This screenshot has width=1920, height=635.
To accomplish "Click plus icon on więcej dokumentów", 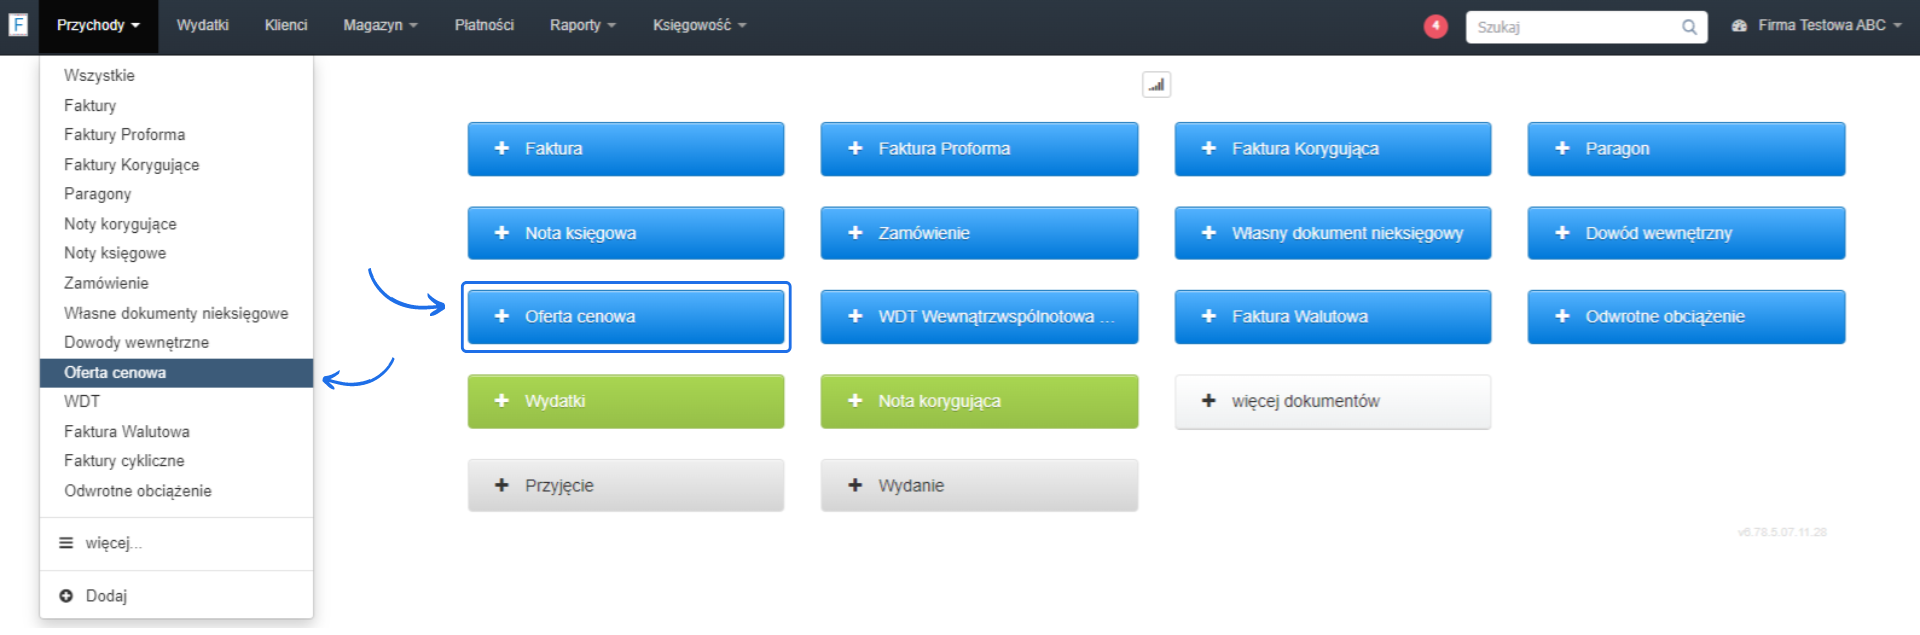I will 1208,401.
